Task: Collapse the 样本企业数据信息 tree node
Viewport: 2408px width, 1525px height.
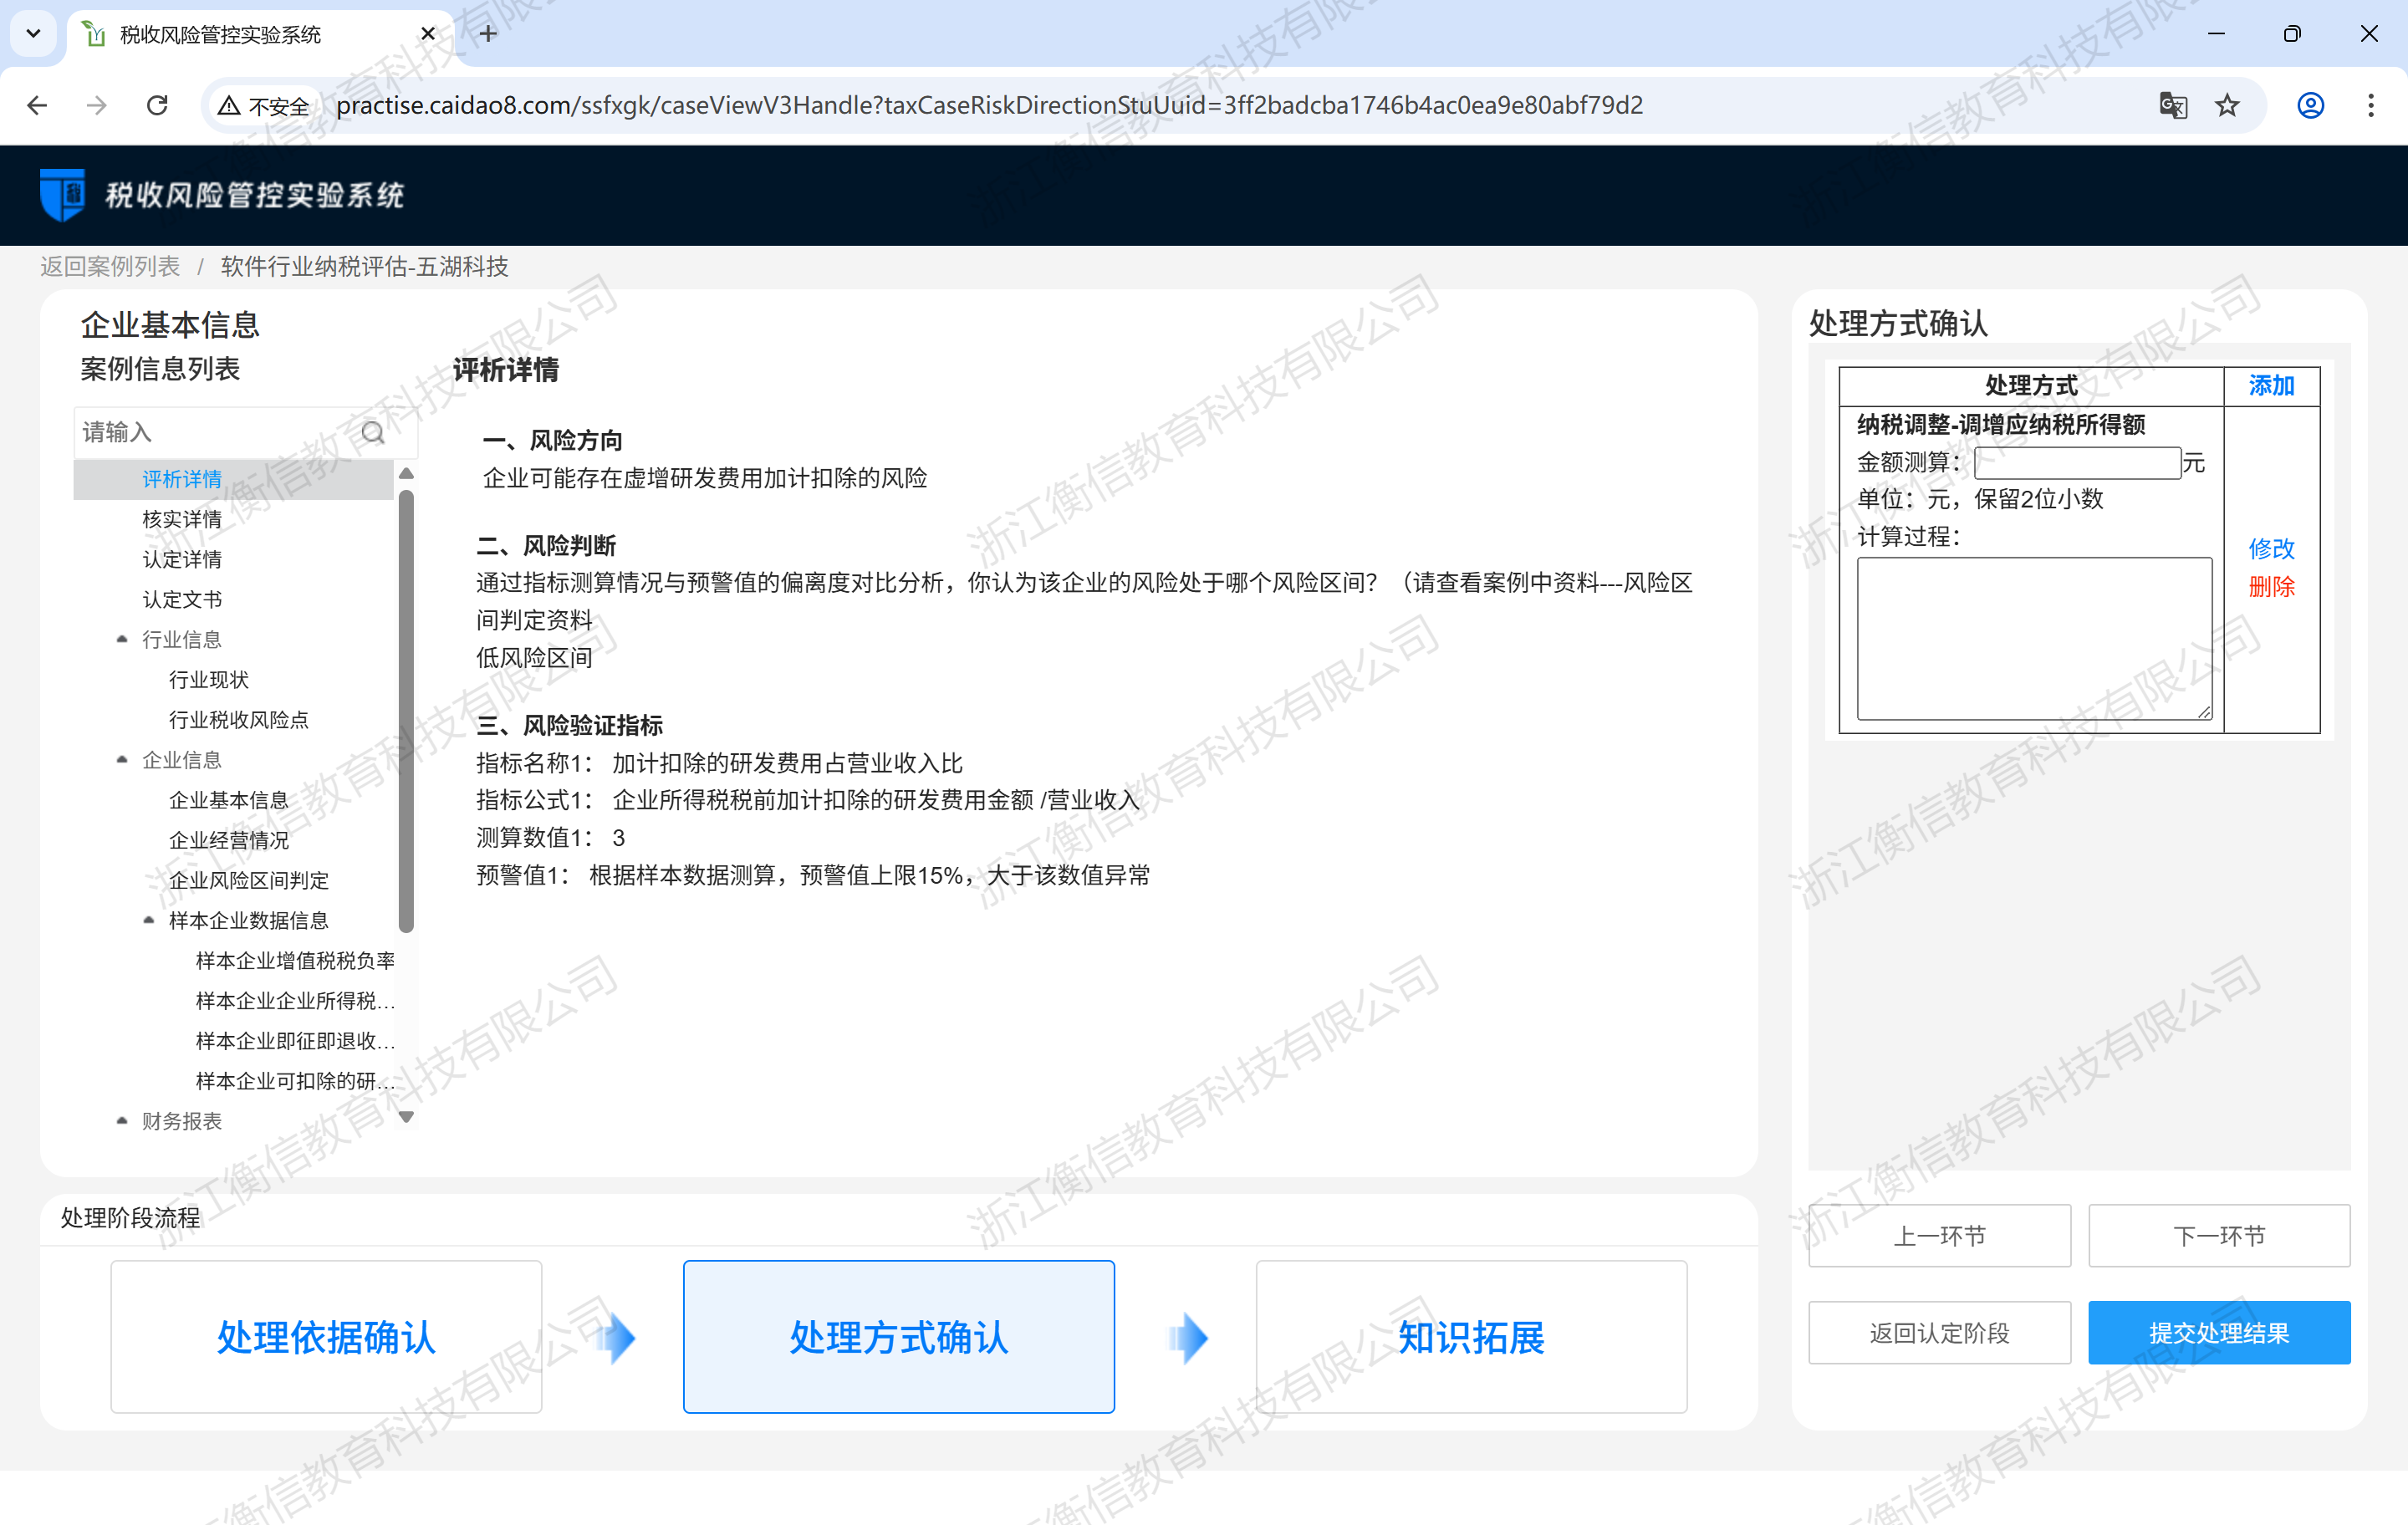Action: 149,920
